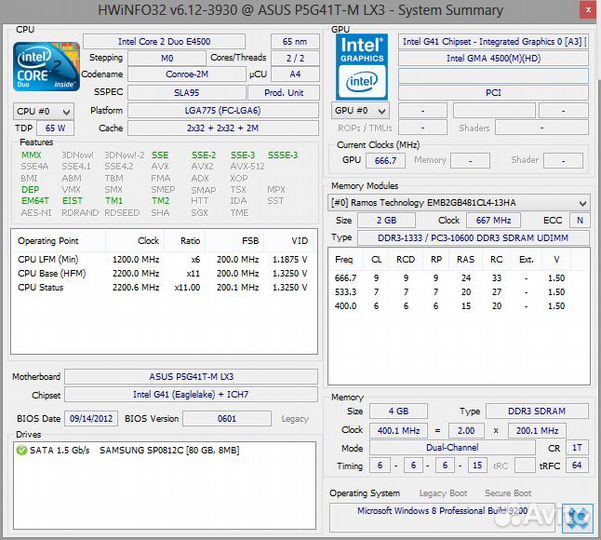The image size is (601, 540).
Task: Click the 2.00 memory multiplier field
Action: 466,431
